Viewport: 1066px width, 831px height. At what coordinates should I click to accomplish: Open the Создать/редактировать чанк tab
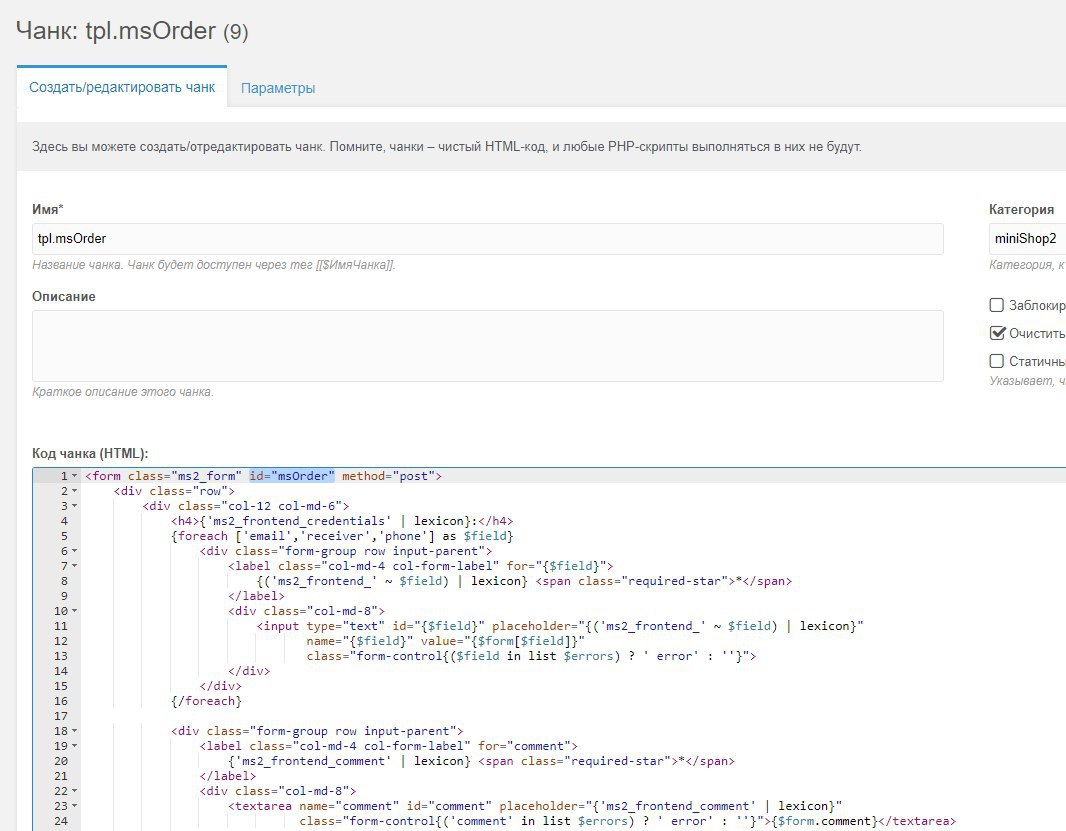coord(122,87)
